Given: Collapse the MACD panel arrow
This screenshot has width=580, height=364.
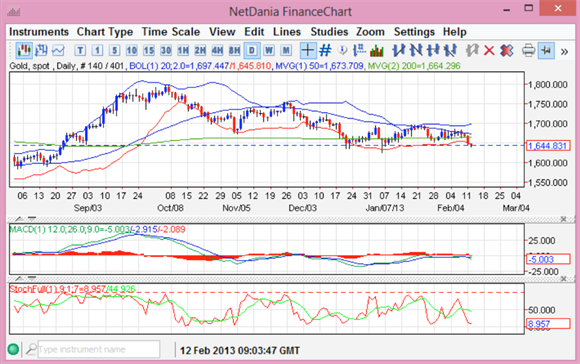Looking at the screenshot, I should point(19,219).
